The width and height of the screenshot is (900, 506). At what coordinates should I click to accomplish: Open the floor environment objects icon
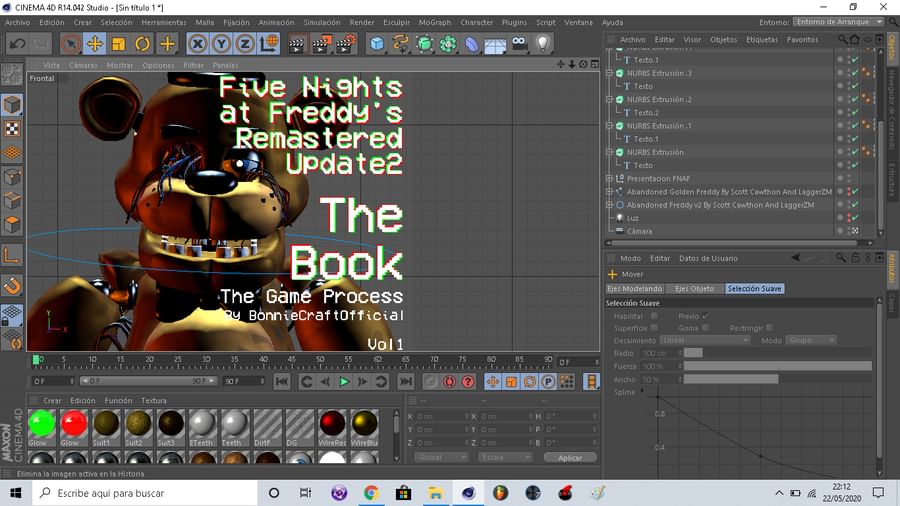coord(495,44)
